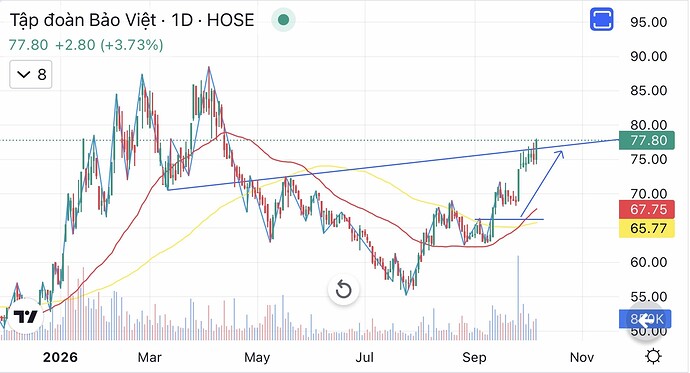Click the 2026 date axis label

point(60,357)
